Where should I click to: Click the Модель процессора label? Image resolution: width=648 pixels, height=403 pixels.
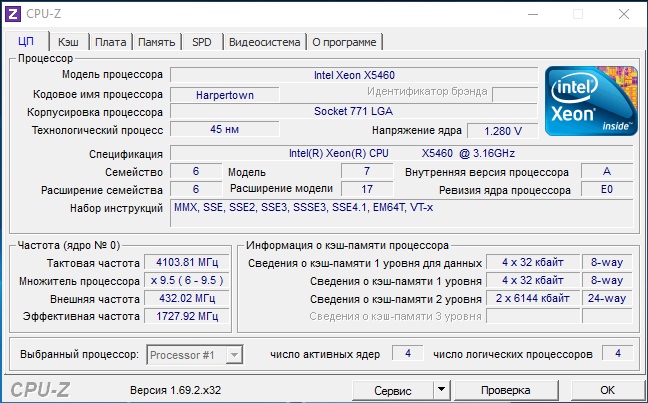(112, 75)
